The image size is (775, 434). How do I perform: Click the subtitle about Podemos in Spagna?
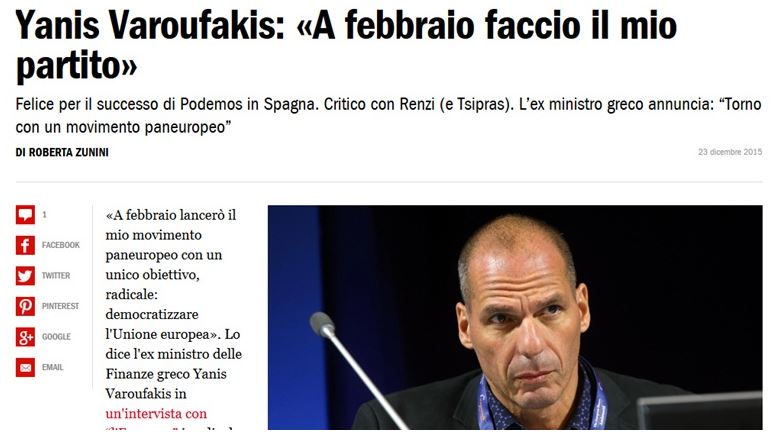pyautogui.click(x=388, y=116)
